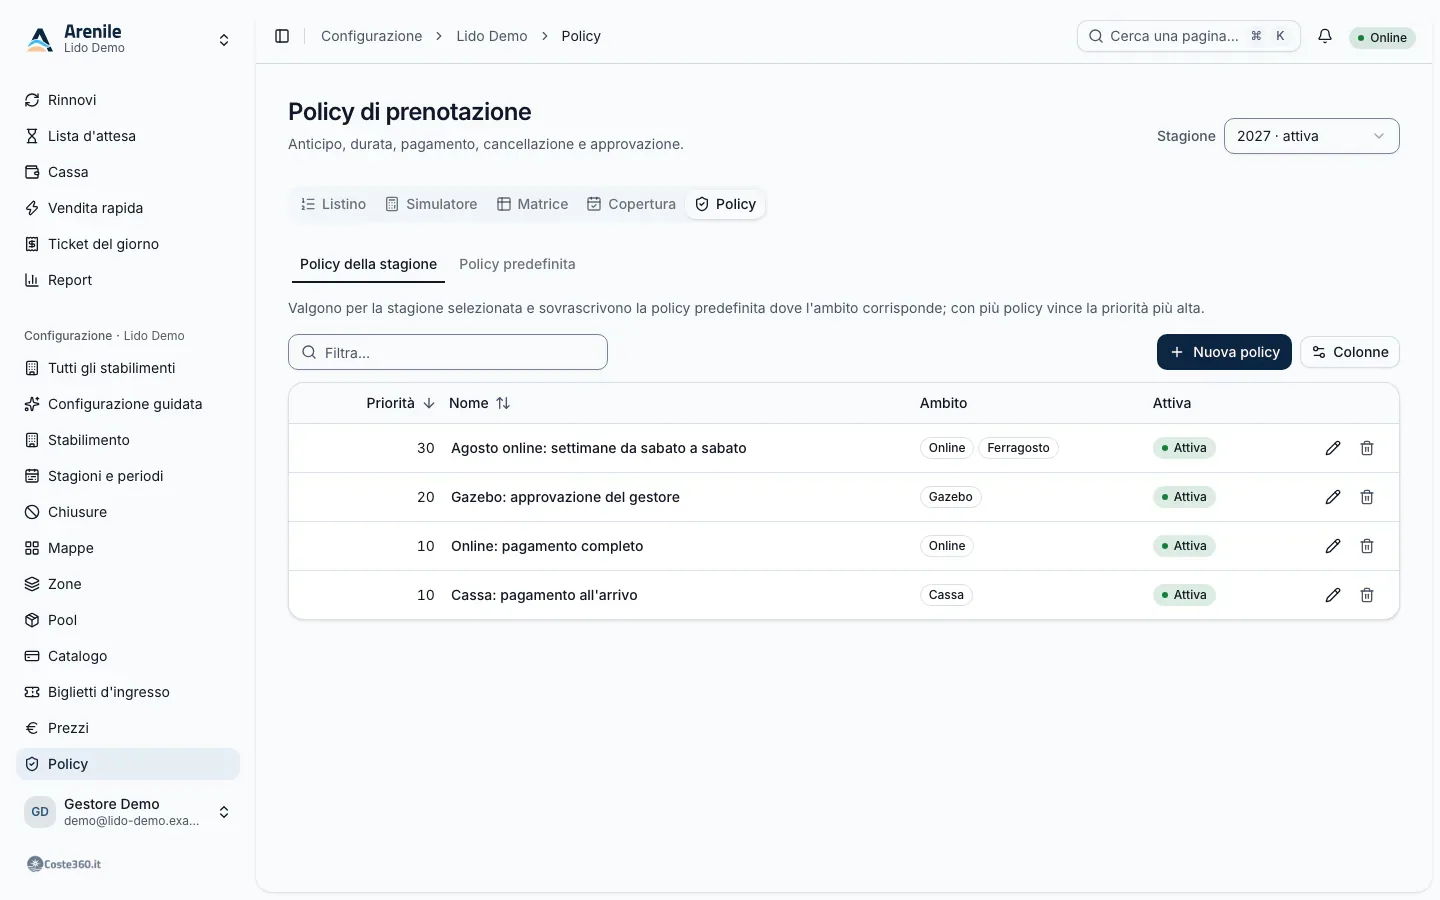The width and height of the screenshot is (1440, 900).
Task: Open notifications bell
Action: (x=1325, y=36)
